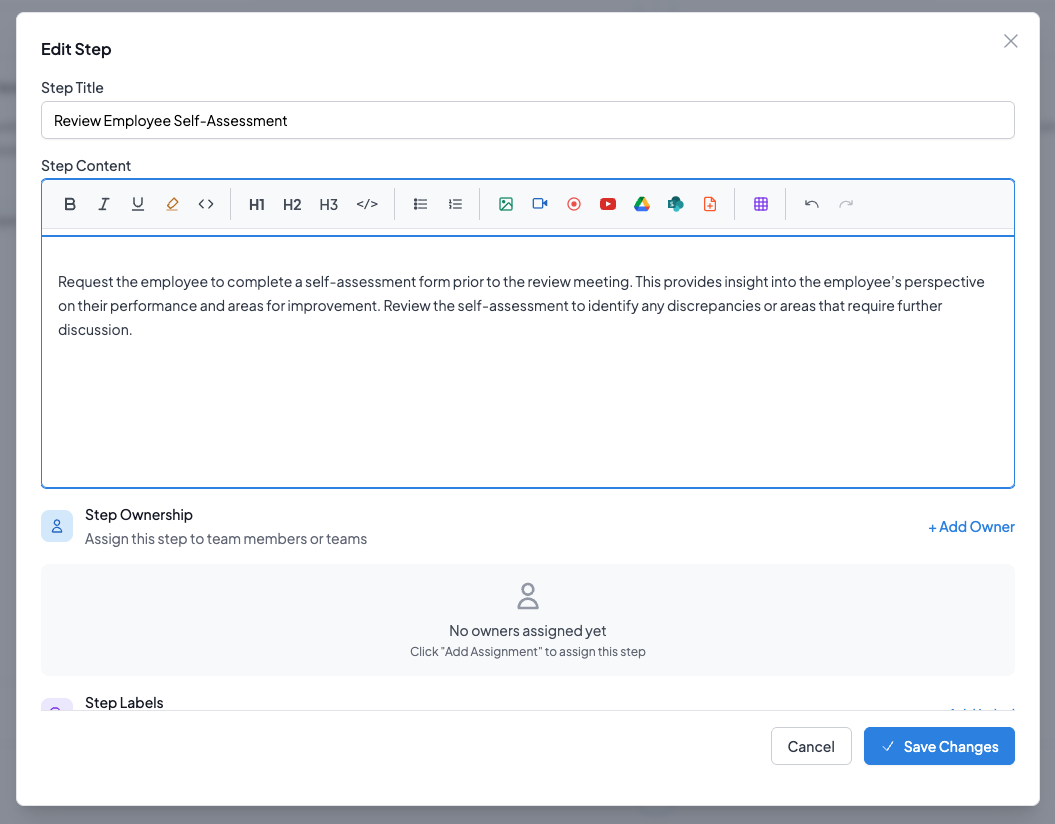Screen dimensions: 1055x824
Task: Attach a SharePoint file
Action: pos(676,204)
